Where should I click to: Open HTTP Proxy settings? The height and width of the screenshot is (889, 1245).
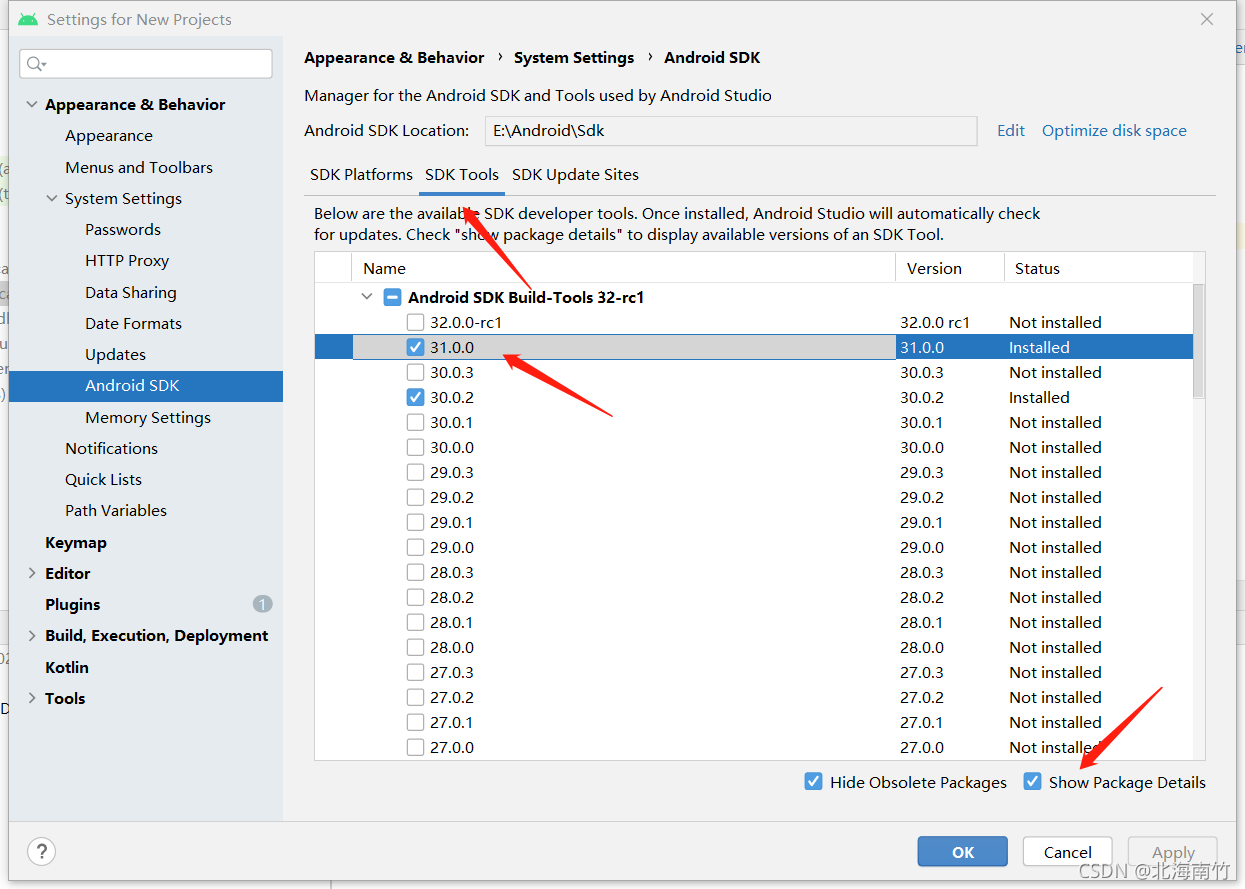[127, 260]
